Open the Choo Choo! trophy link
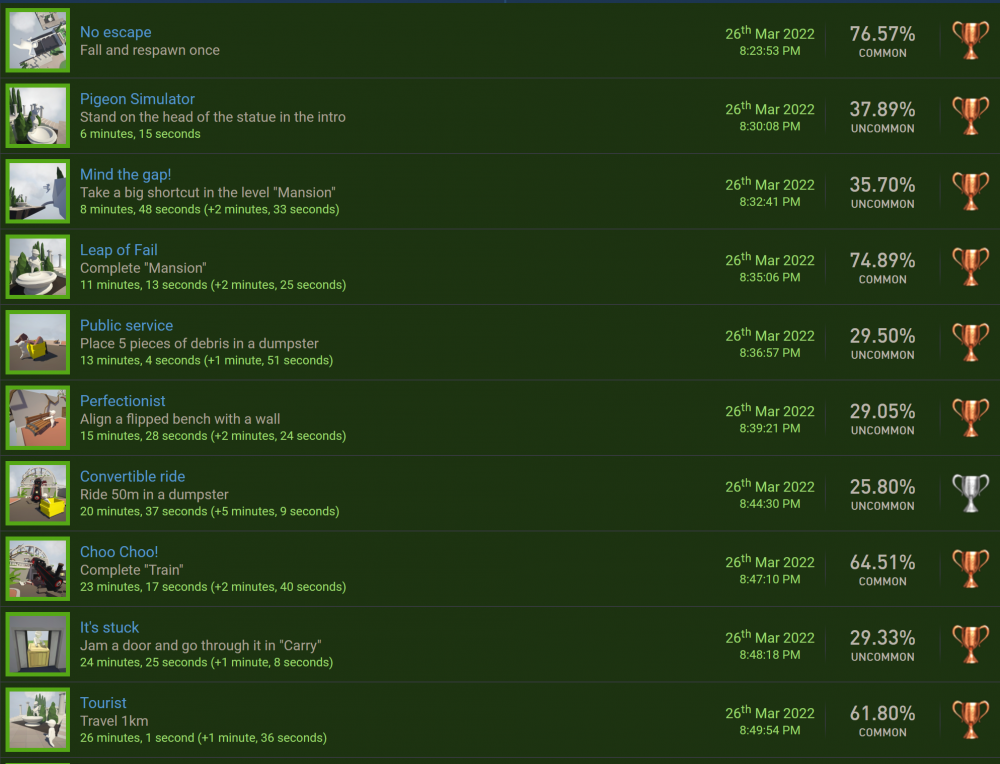The image size is (1000, 764). point(118,552)
